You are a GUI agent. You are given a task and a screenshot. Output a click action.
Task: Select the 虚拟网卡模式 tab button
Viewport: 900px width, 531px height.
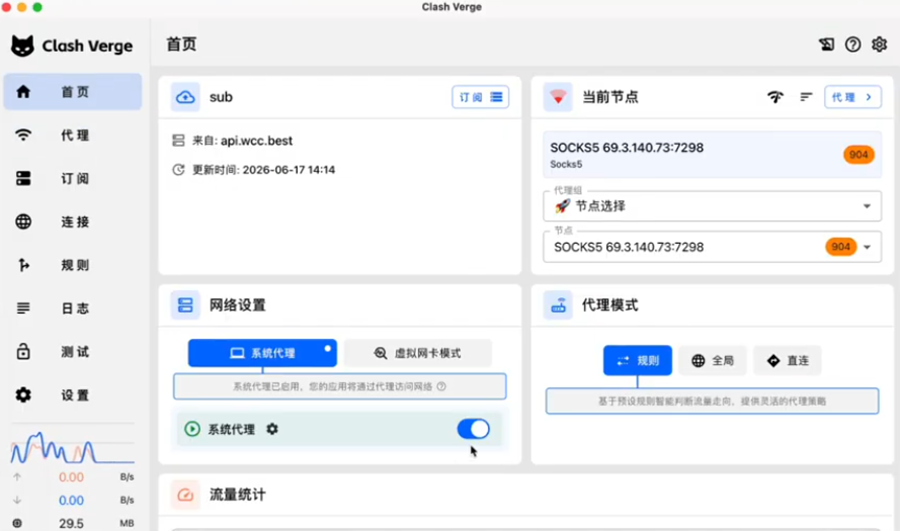tap(418, 353)
